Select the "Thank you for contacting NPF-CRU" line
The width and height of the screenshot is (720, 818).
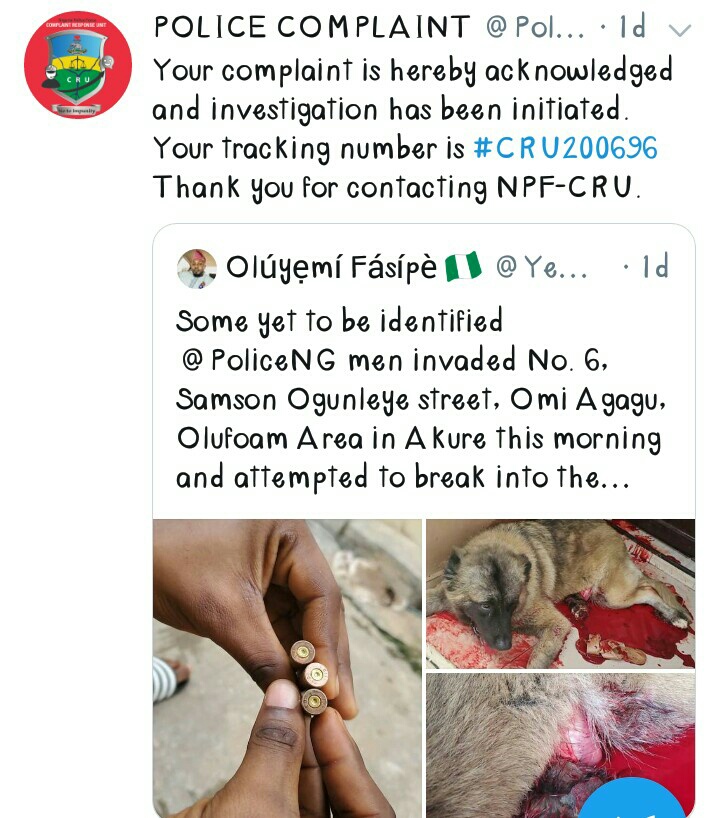click(396, 187)
